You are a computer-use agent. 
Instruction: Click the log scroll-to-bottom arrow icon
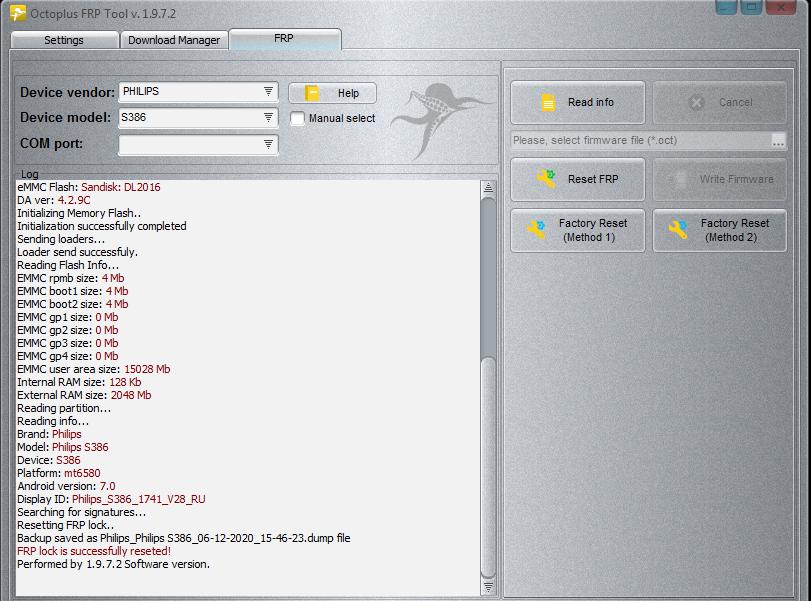pyautogui.click(x=488, y=587)
